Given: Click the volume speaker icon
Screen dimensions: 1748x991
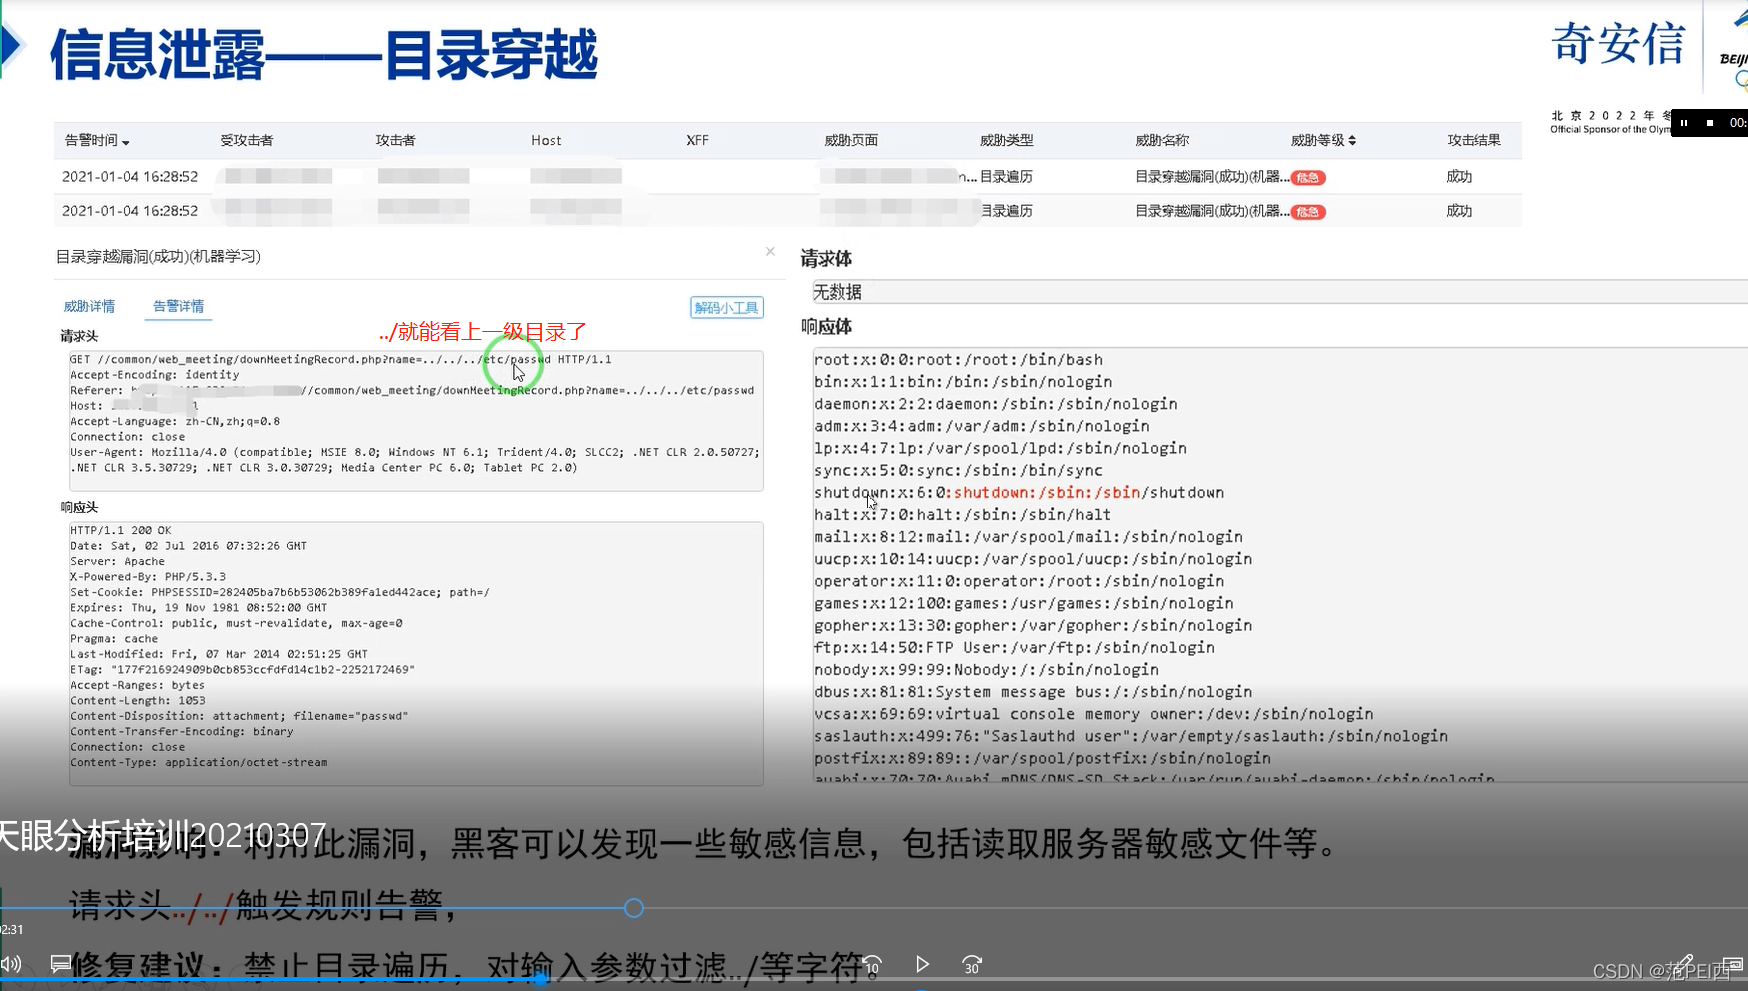Looking at the screenshot, I should [11, 964].
